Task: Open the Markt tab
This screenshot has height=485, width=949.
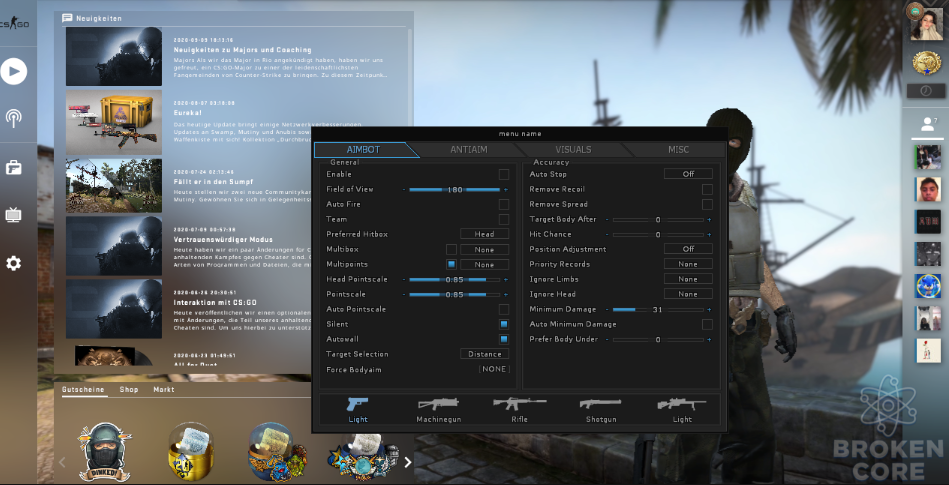Action: coord(163,390)
